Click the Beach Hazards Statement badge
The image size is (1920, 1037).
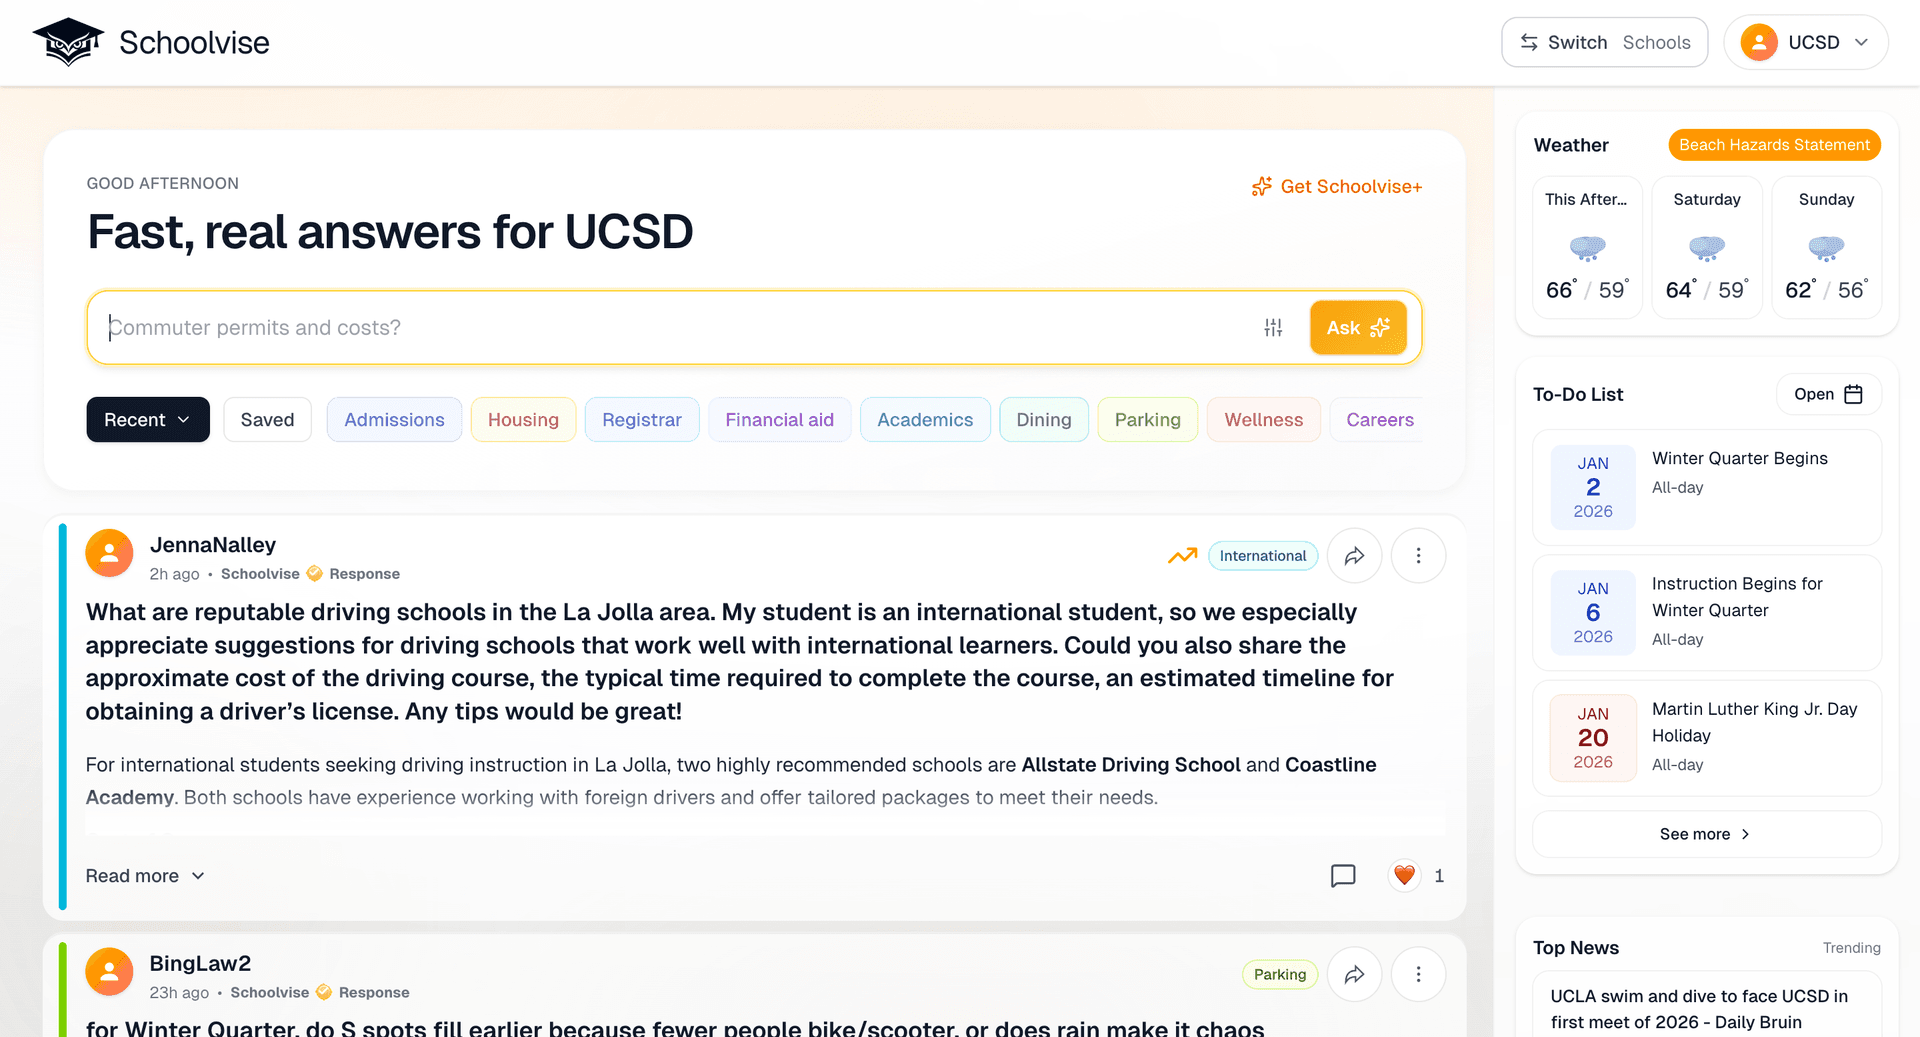click(x=1774, y=145)
